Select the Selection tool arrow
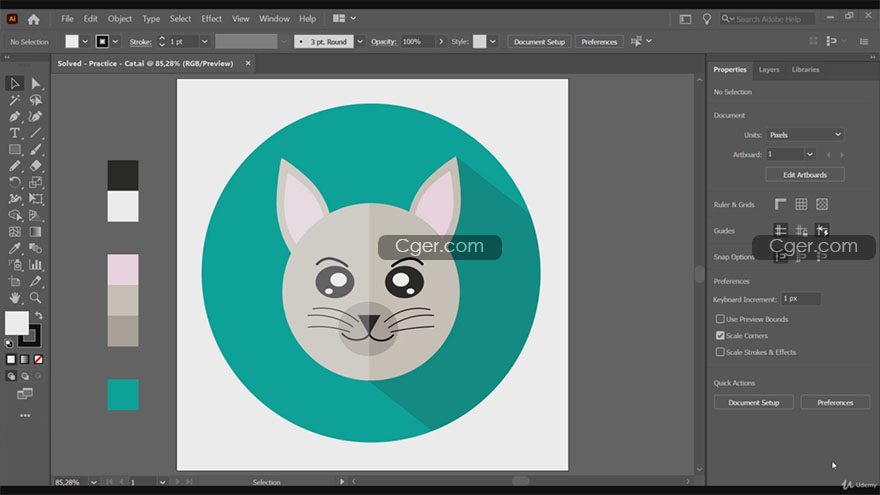 pos(15,84)
